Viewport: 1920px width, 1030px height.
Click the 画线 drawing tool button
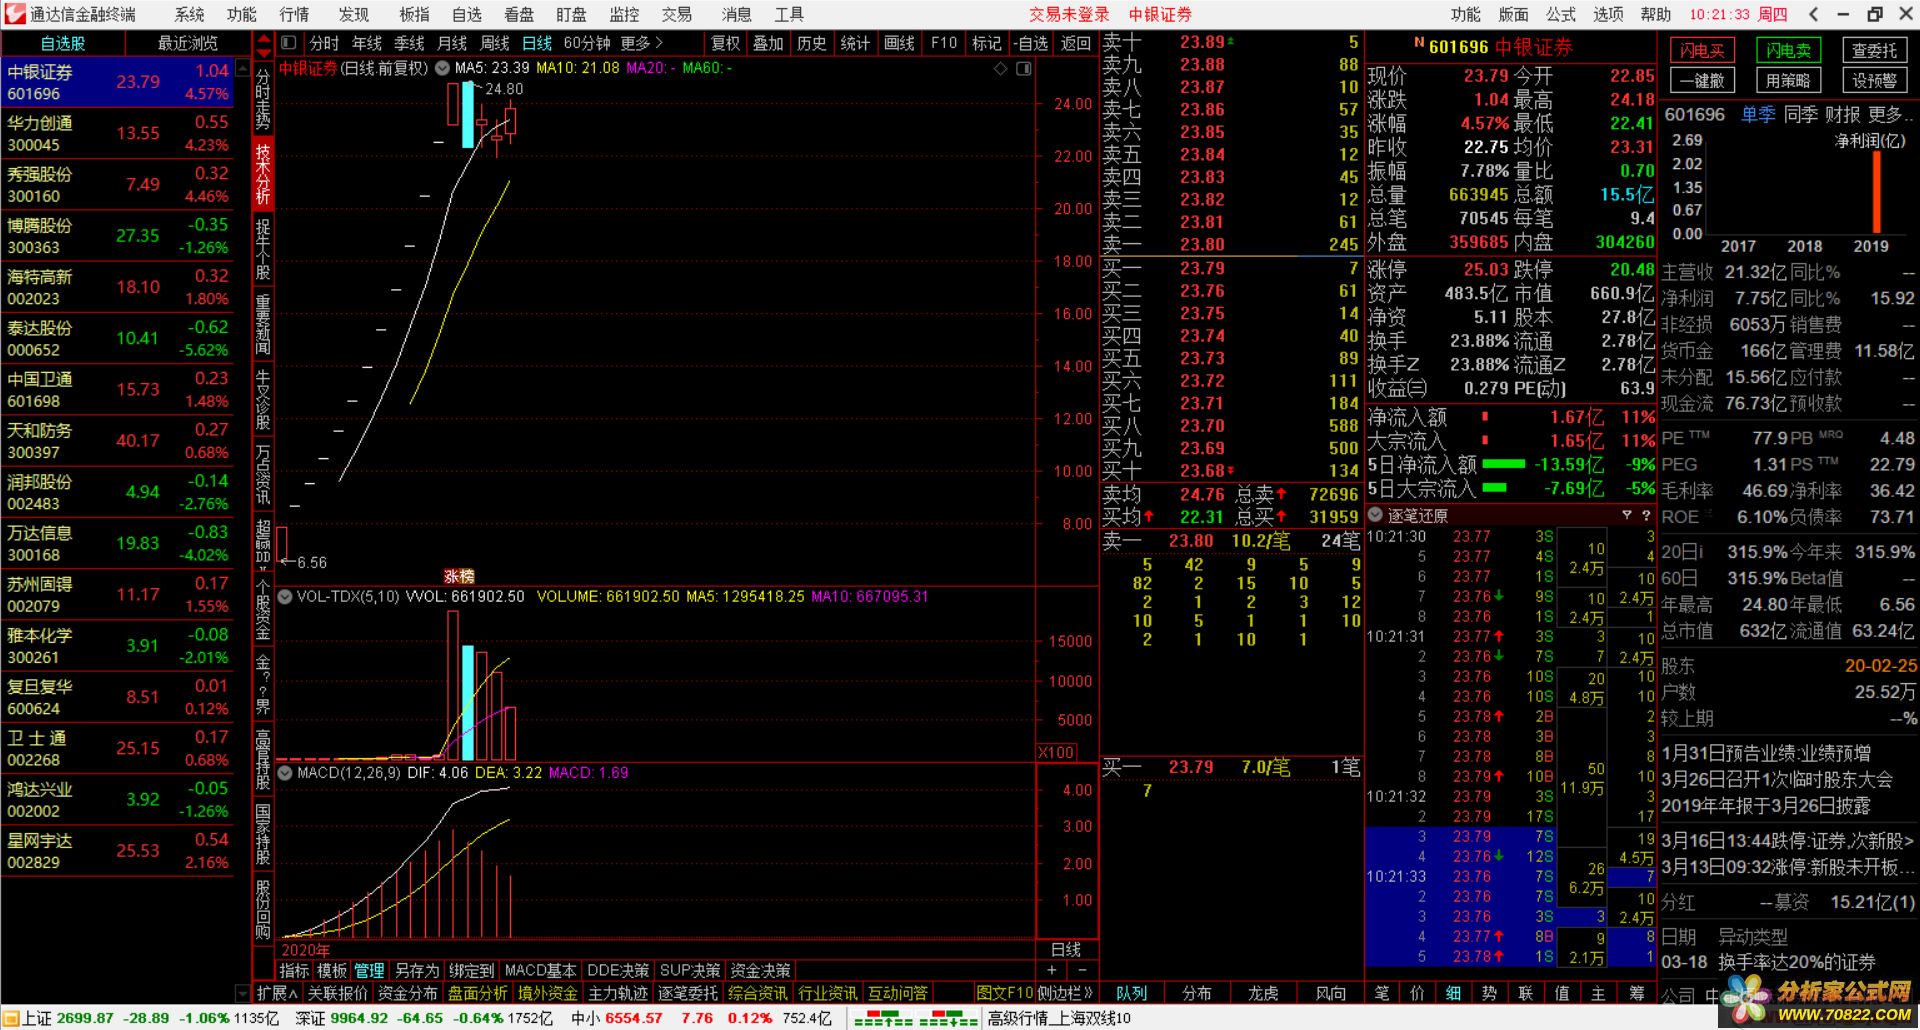(899, 43)
